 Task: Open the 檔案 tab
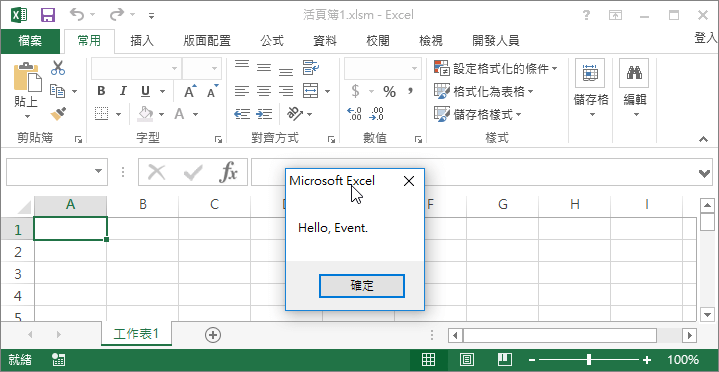pos(30,41)
